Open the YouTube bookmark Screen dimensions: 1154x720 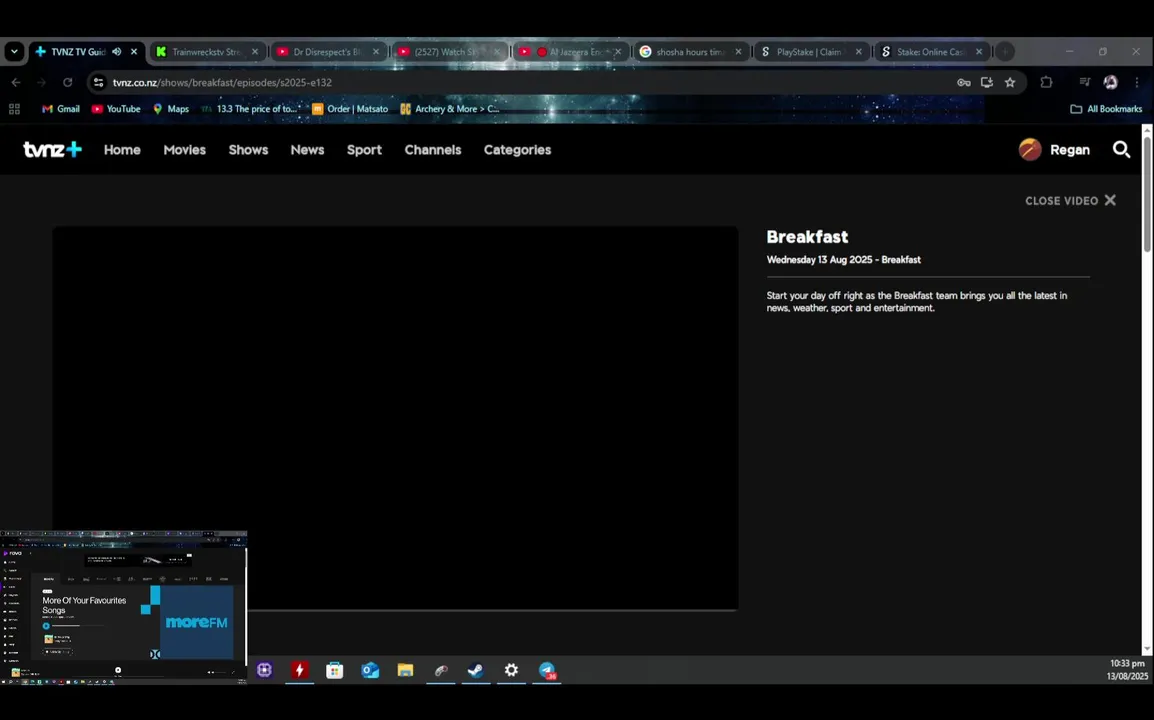pyautogui.click(x=116, y=109)
